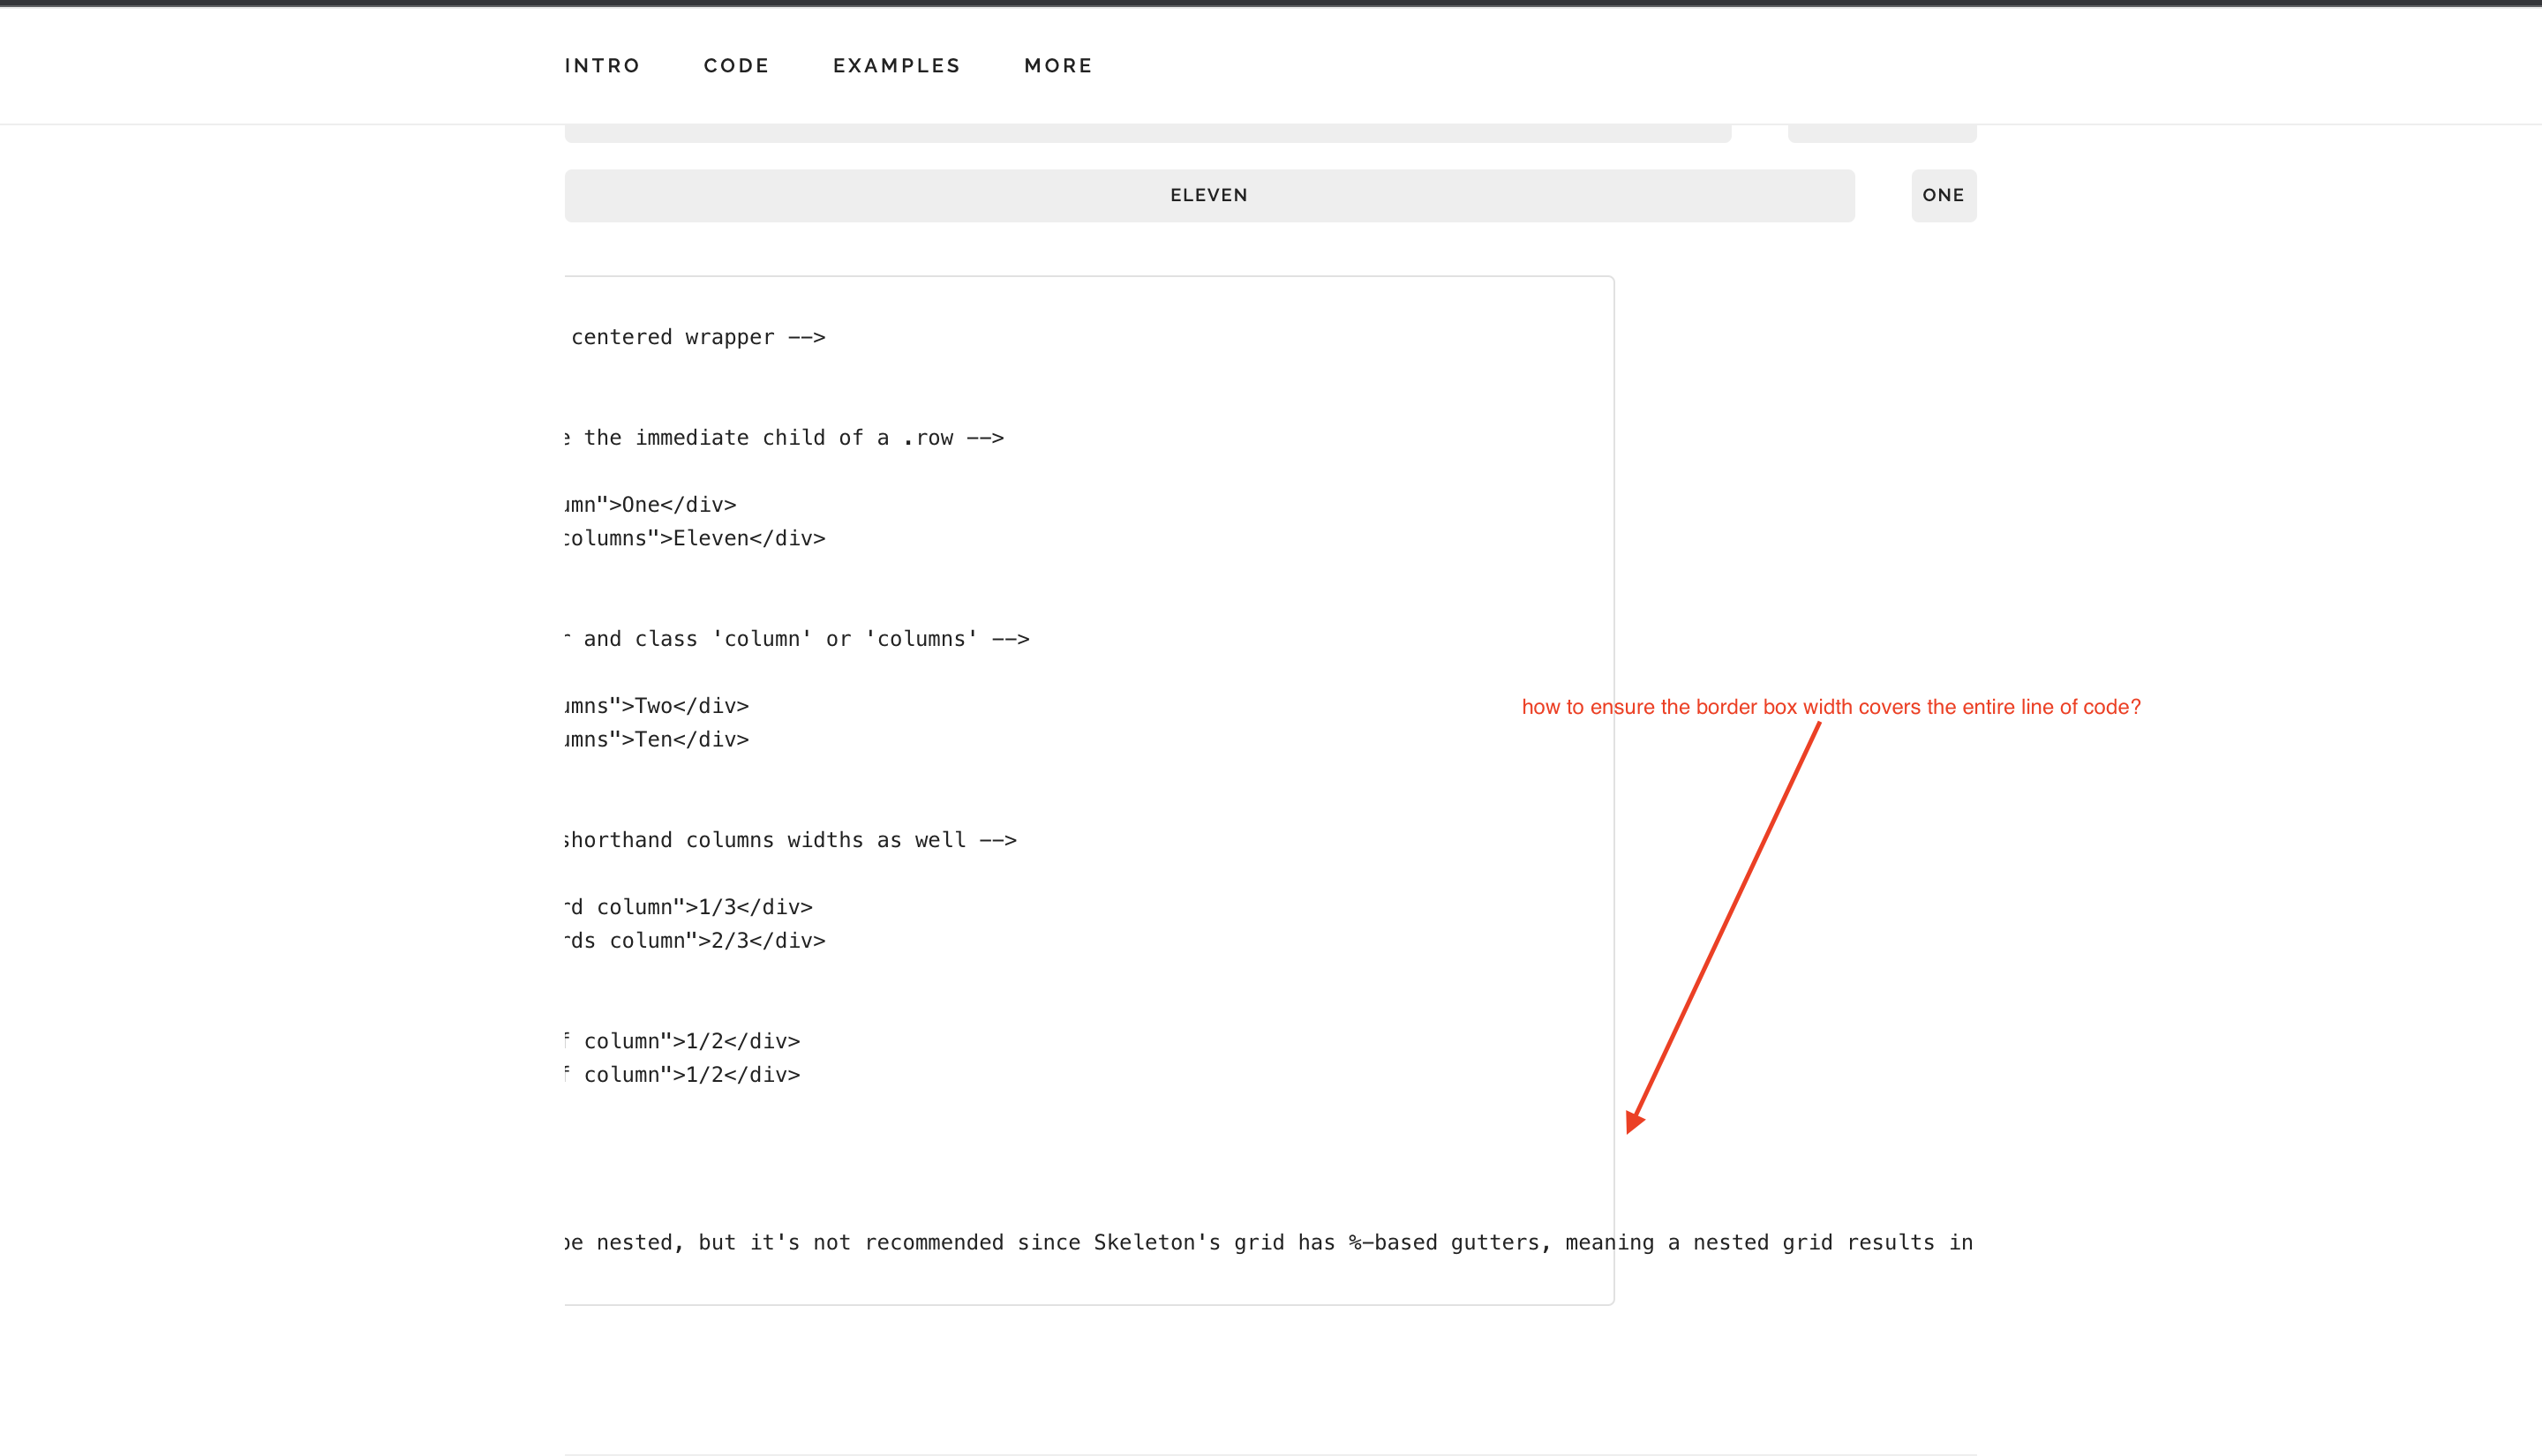Click the 'column' or 'columns' comment line

[x=797, y=639]
